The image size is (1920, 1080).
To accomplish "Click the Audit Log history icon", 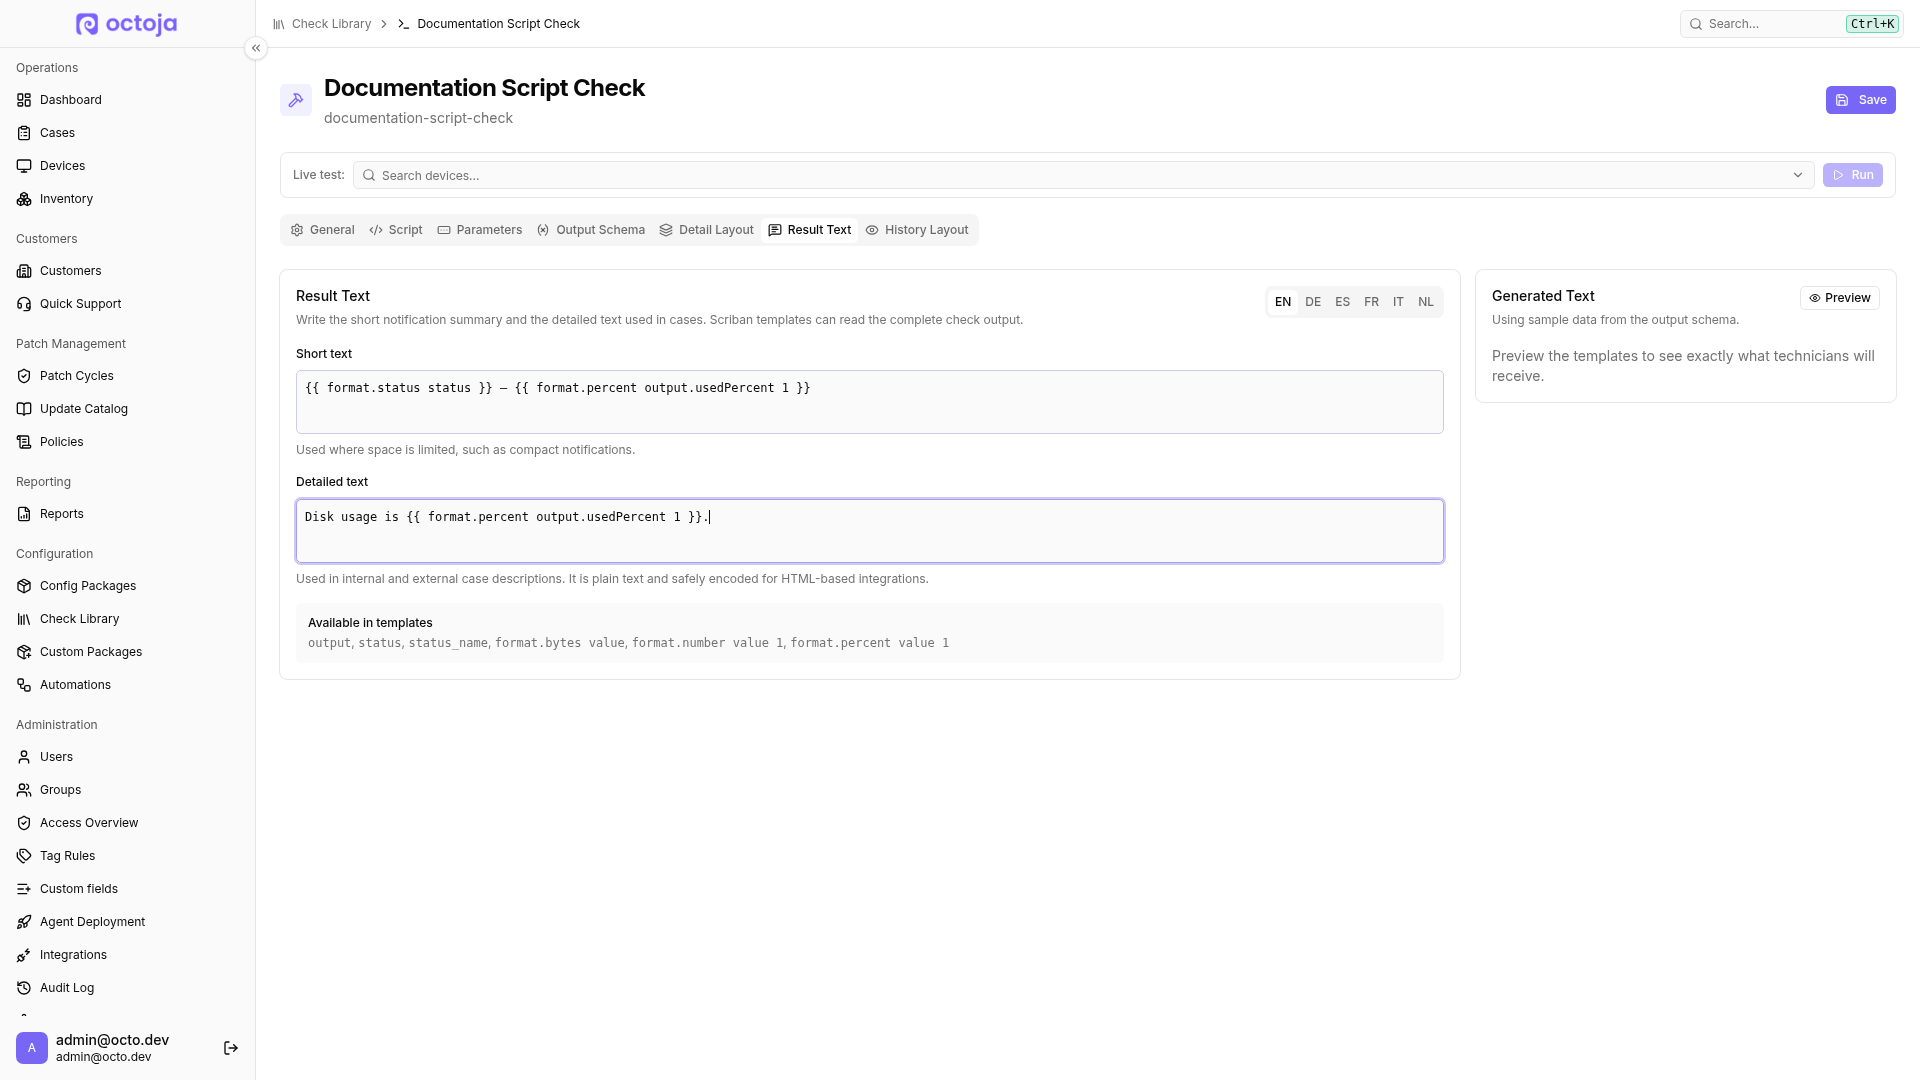I will pyautogui.click(x=24, y=988).
